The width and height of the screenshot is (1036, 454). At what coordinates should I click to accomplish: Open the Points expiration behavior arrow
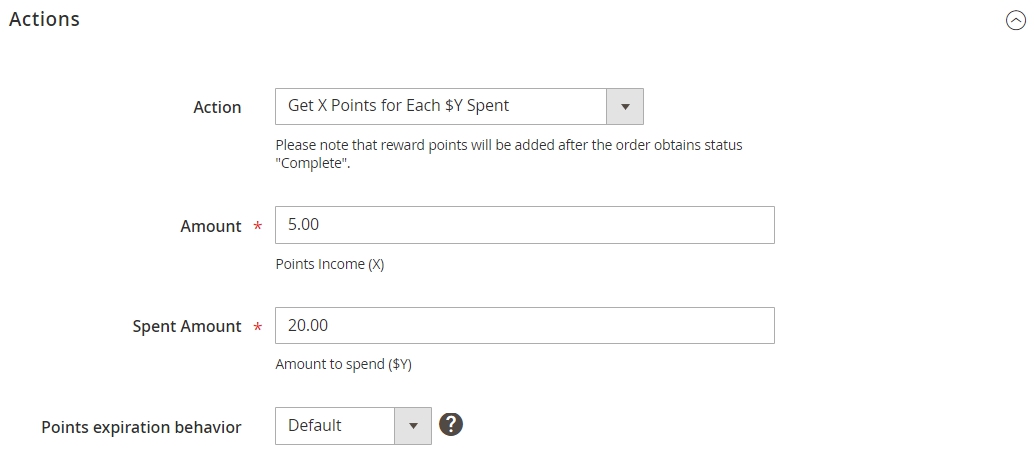[x=413, y=426]
